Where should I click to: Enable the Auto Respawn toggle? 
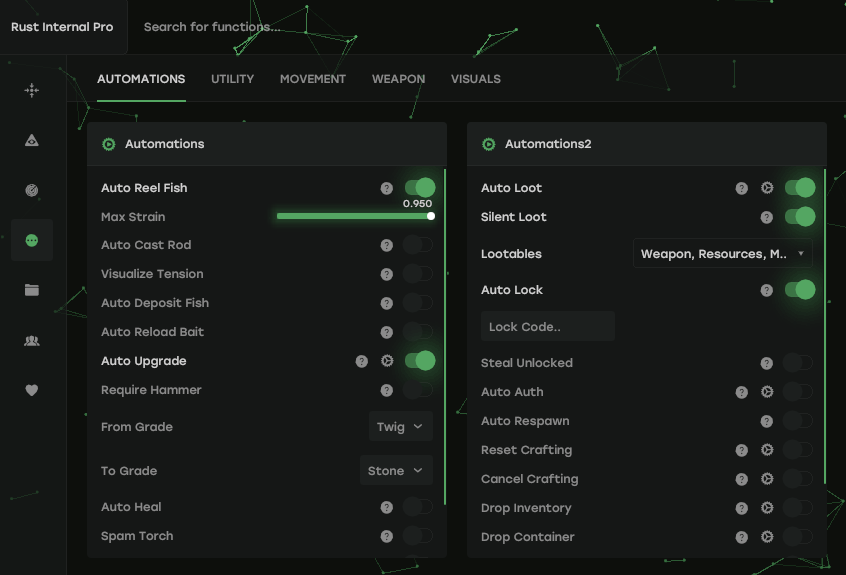(x=798, y=421)
